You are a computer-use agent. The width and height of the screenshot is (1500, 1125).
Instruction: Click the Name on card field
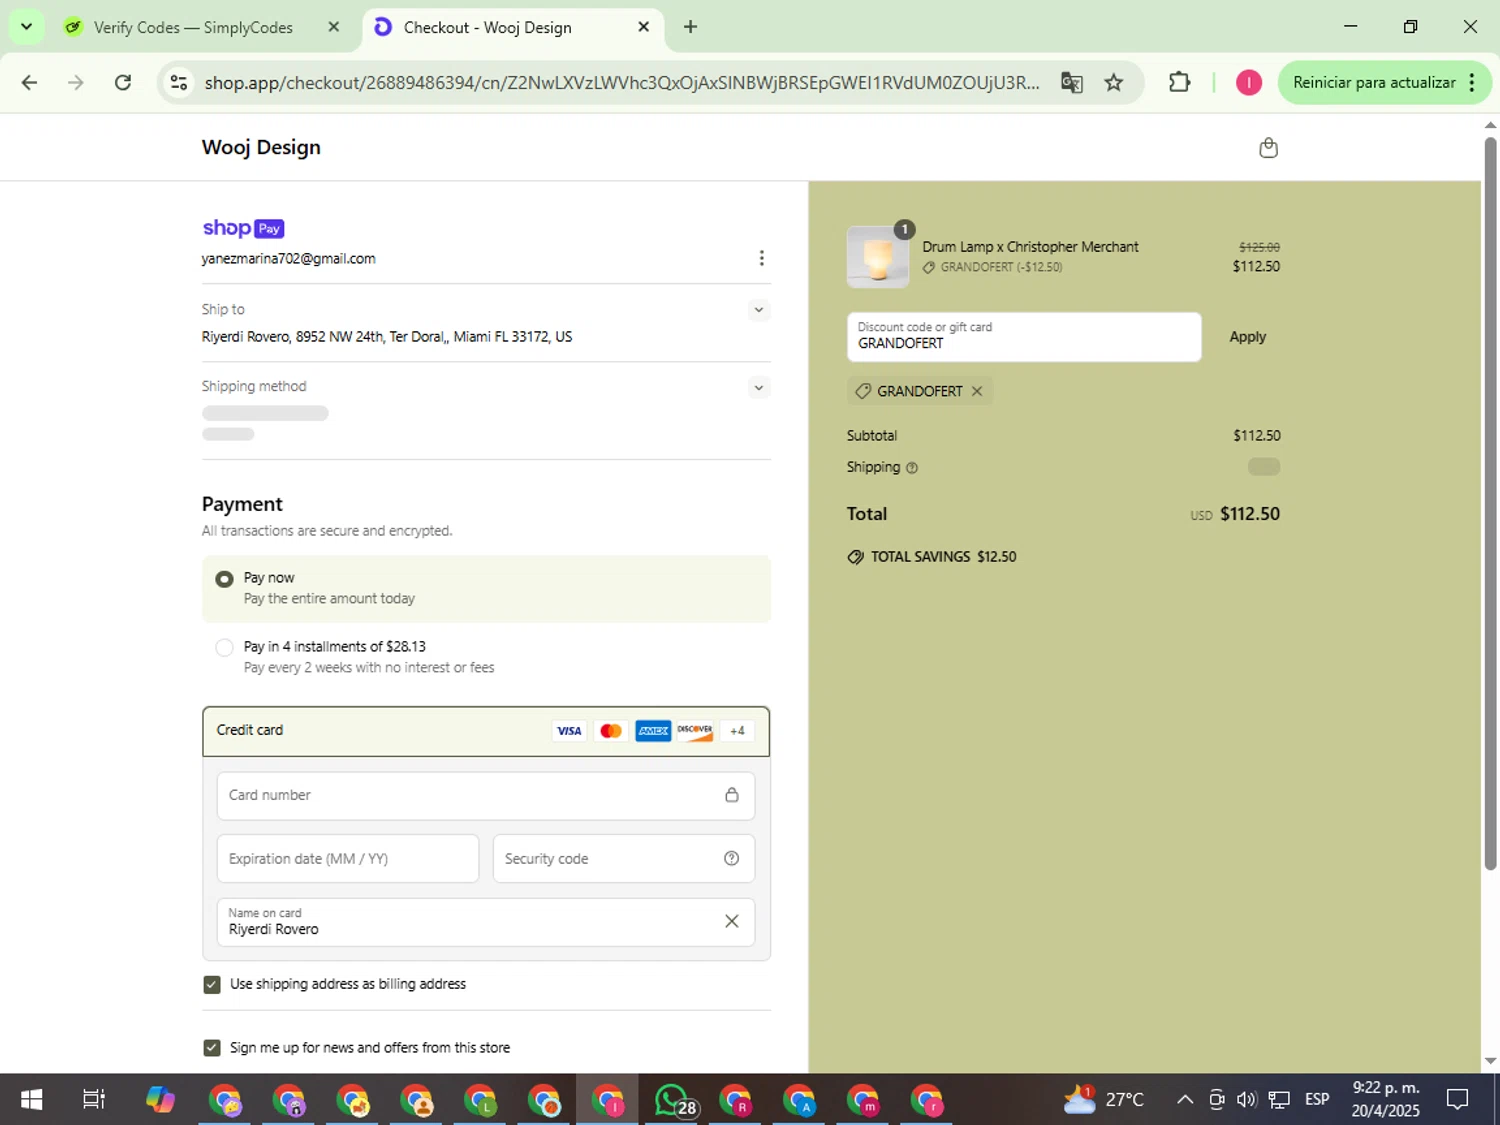coord(486,922)
